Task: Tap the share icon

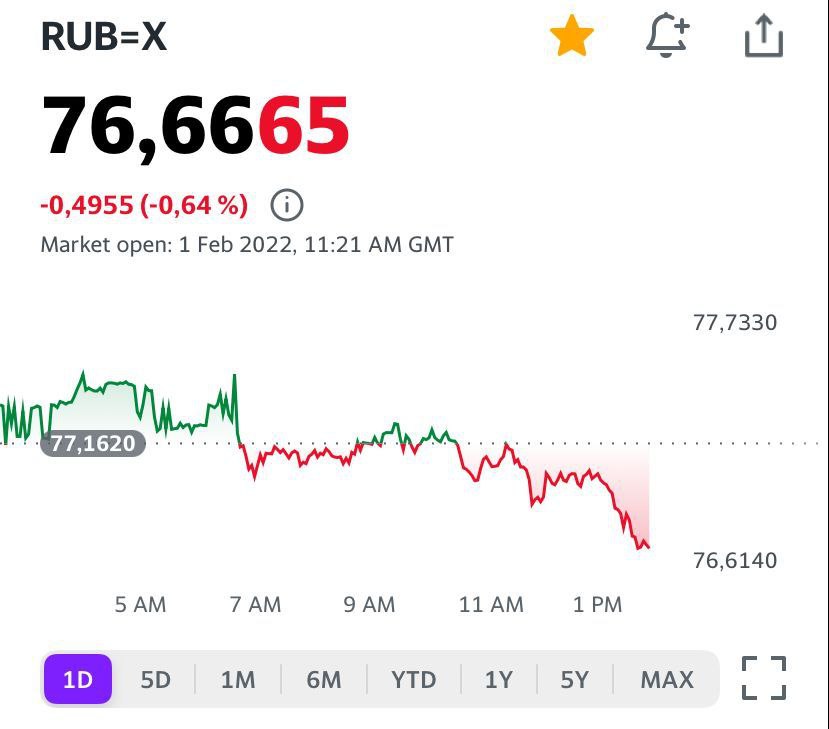Action: 764,37
